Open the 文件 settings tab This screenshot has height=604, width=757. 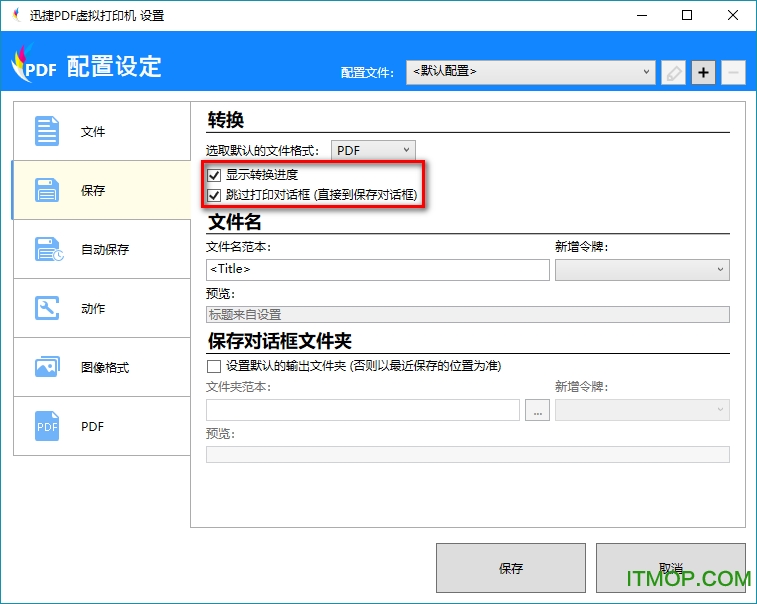(102, 131)
